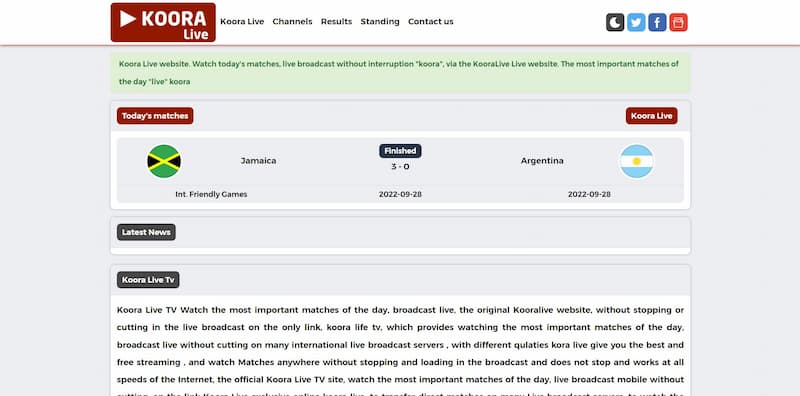The width and height of the screenshot is (800, 396).
Task: Click the Finished status badge
Action: [400, 151]
